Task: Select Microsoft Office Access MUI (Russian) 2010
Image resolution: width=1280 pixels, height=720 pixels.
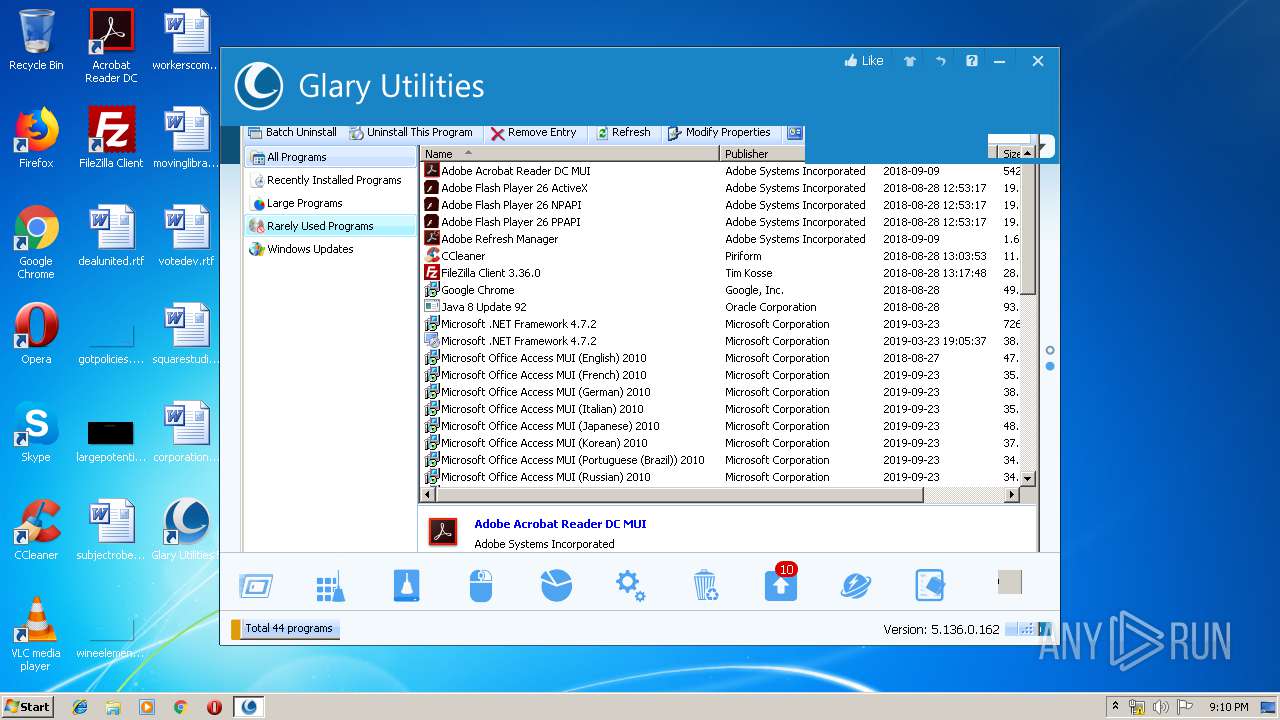Action: point(721,477)
